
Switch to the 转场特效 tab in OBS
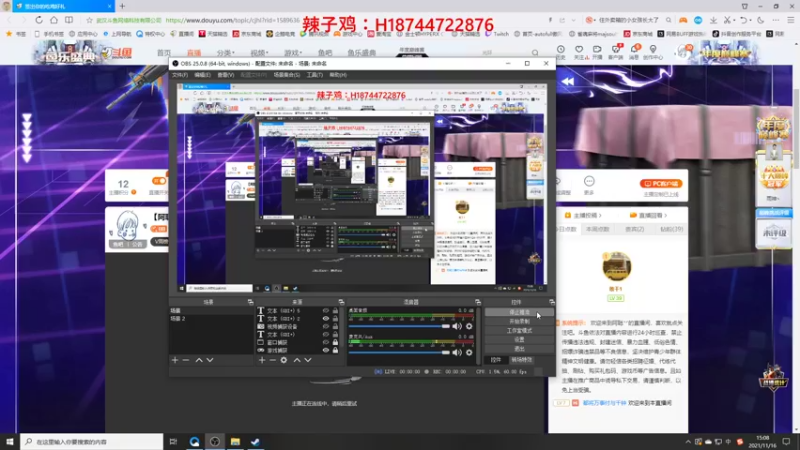[x=521, y=360]
